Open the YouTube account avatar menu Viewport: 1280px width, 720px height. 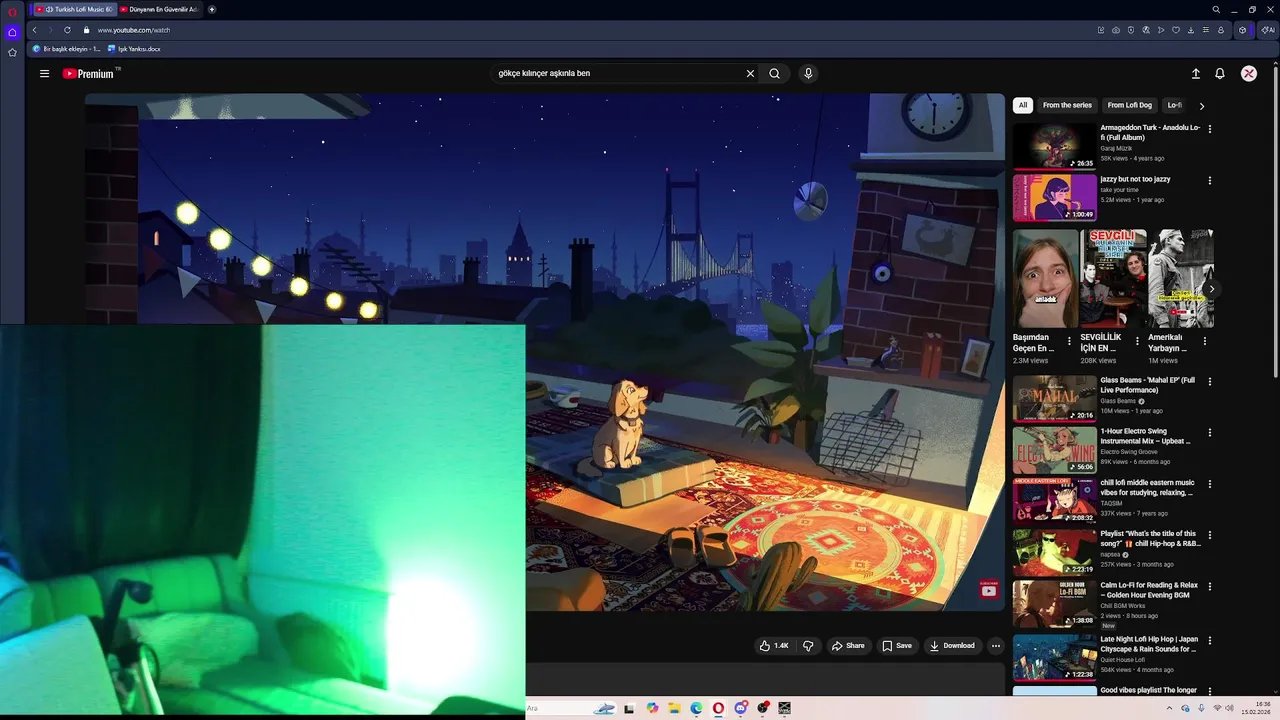[x=1249, y=73]
